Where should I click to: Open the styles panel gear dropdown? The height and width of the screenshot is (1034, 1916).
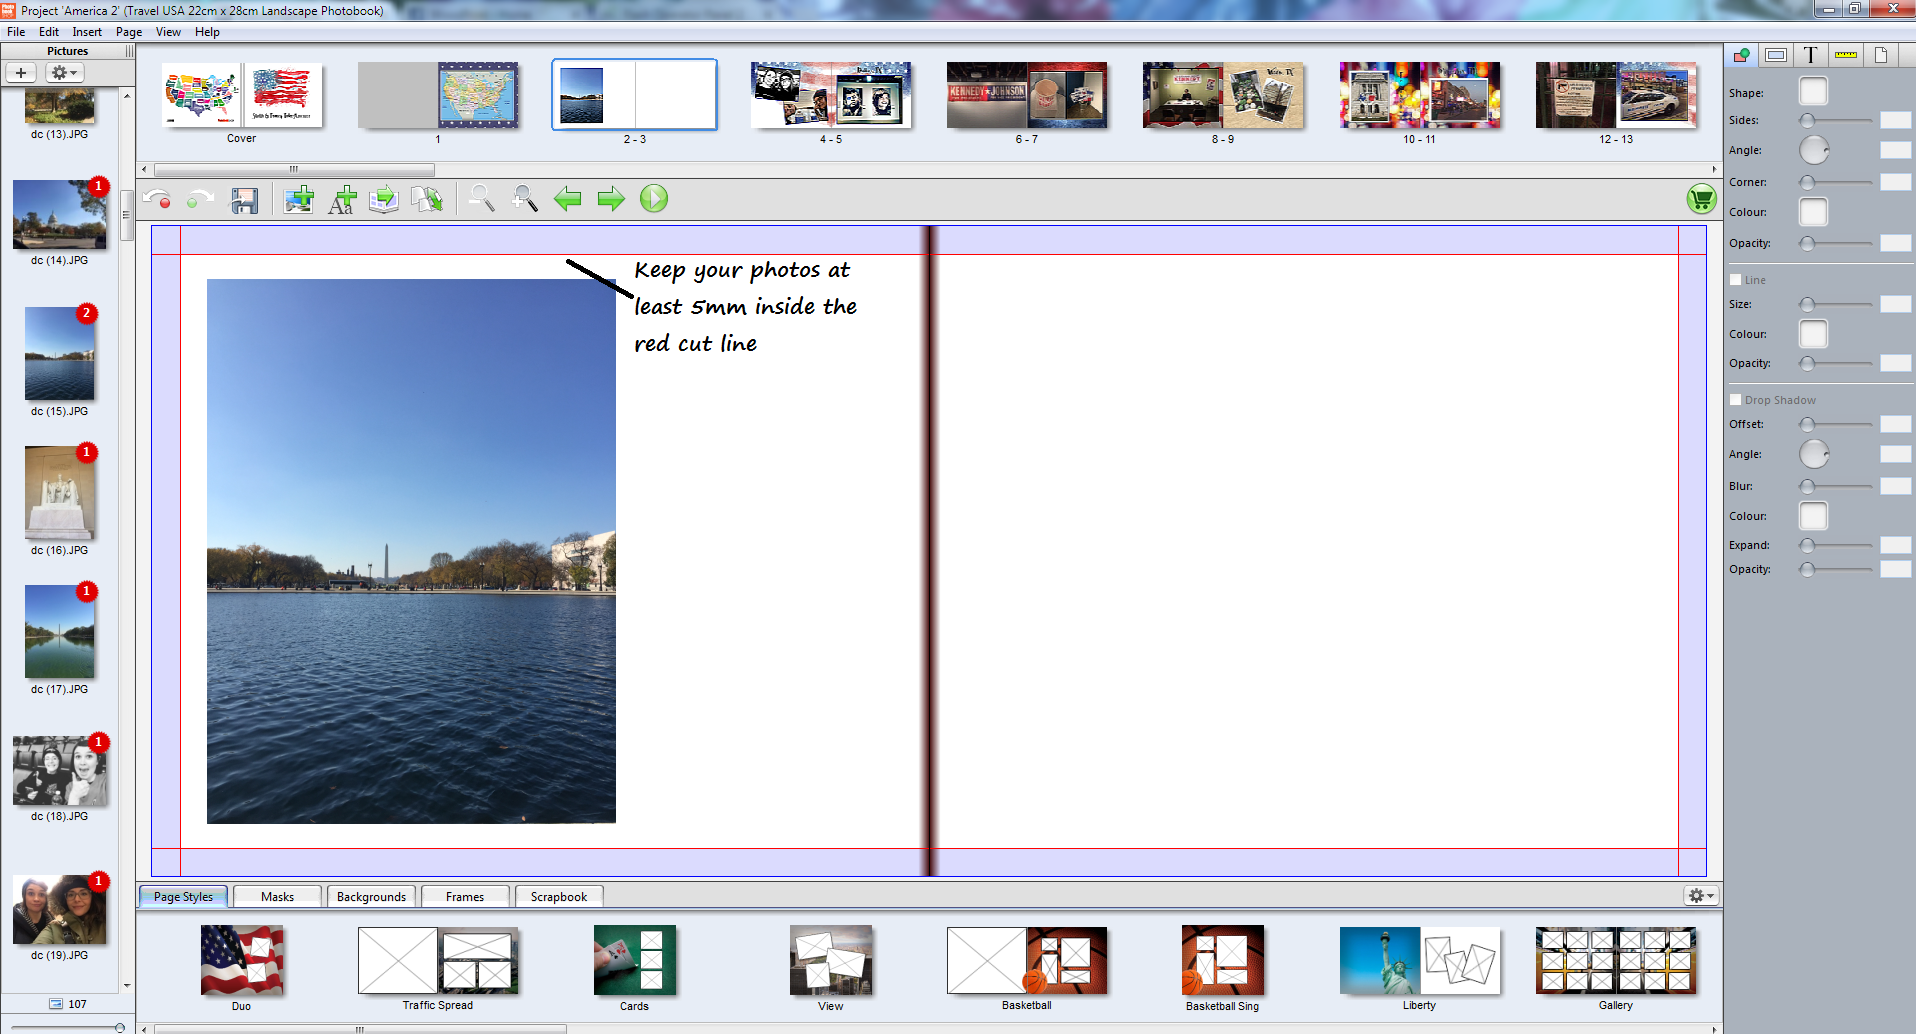click(x=1700, y=896)
